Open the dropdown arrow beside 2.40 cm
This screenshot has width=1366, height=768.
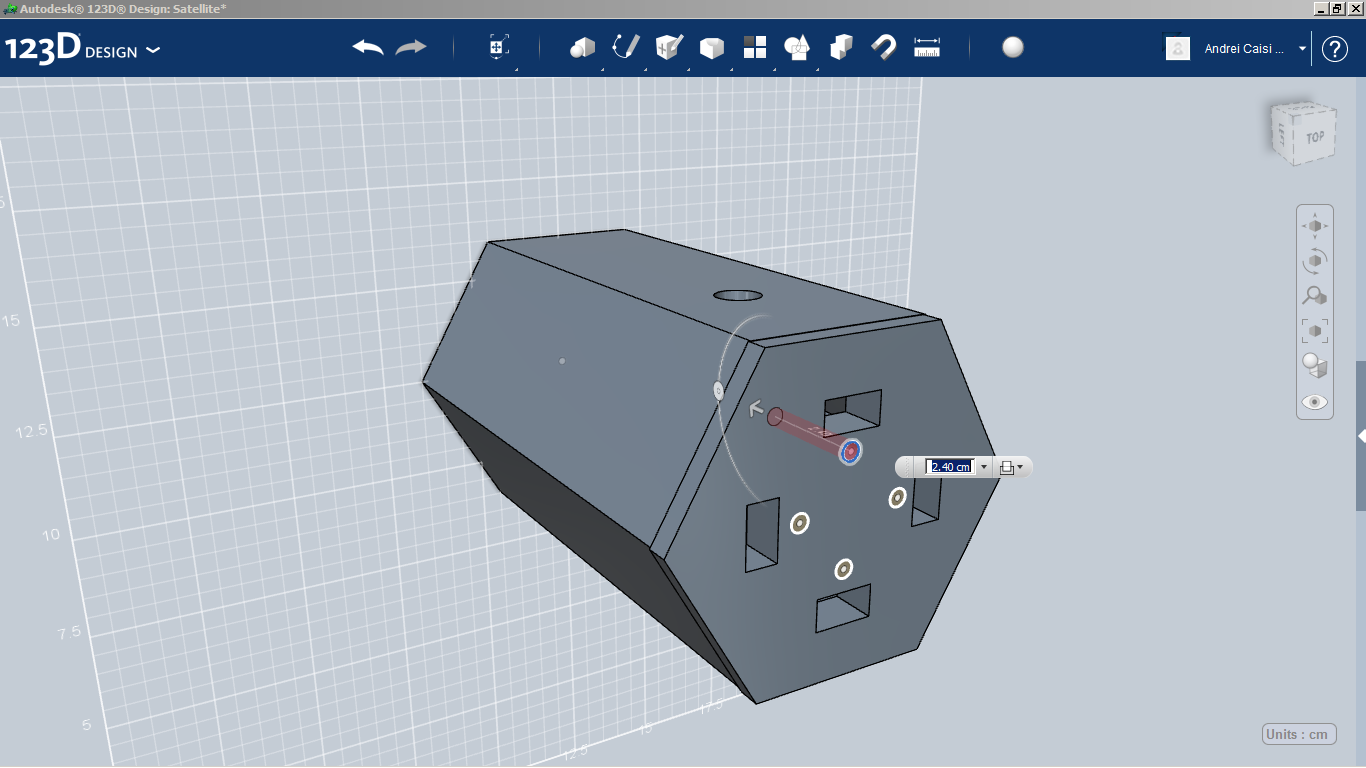984,467
